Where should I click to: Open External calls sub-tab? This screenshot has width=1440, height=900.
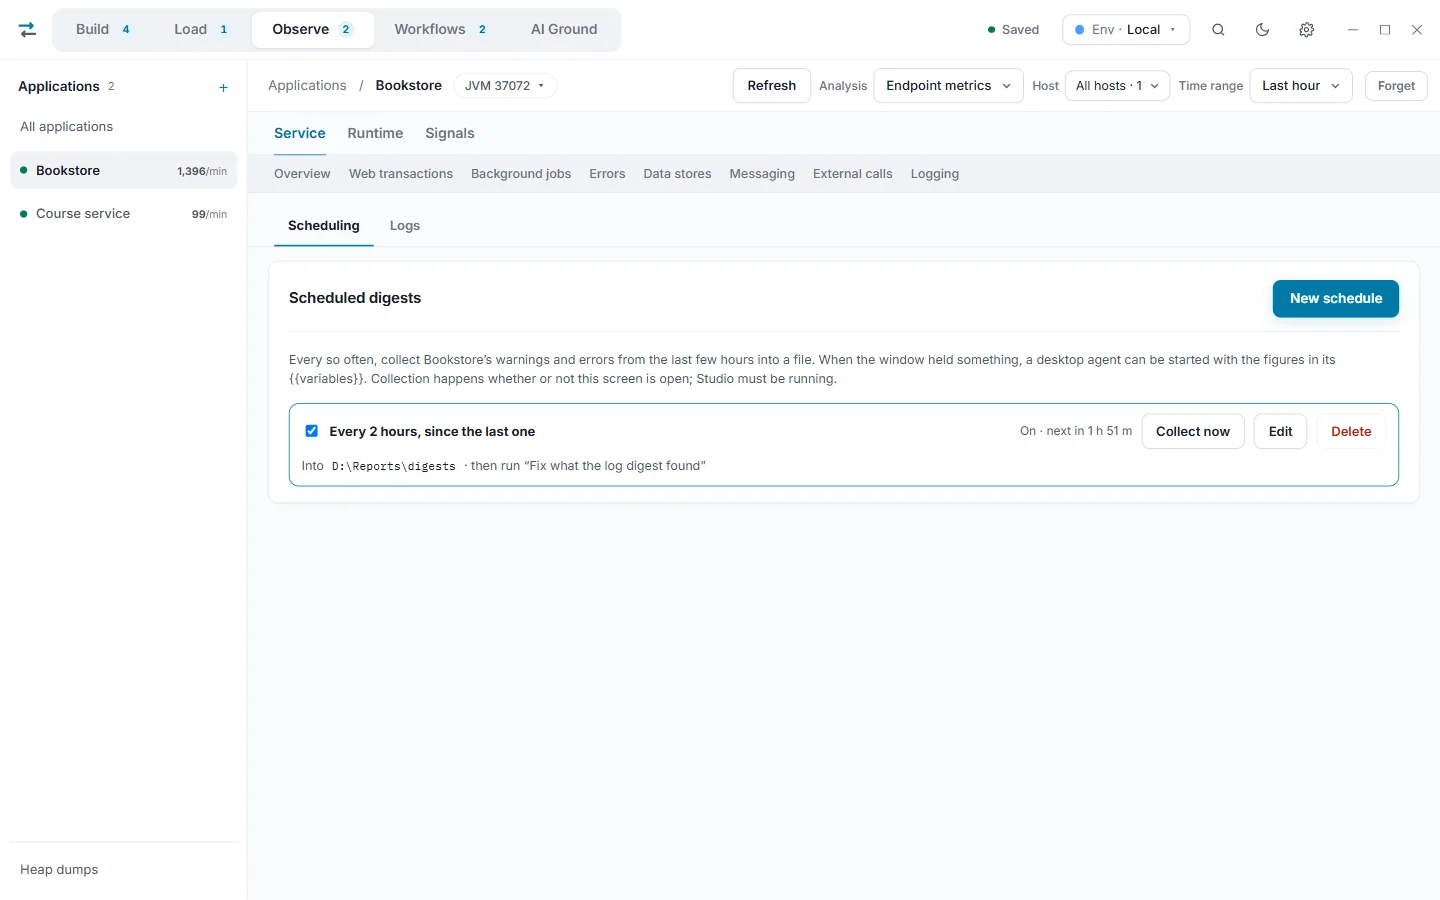coord(853,174)
